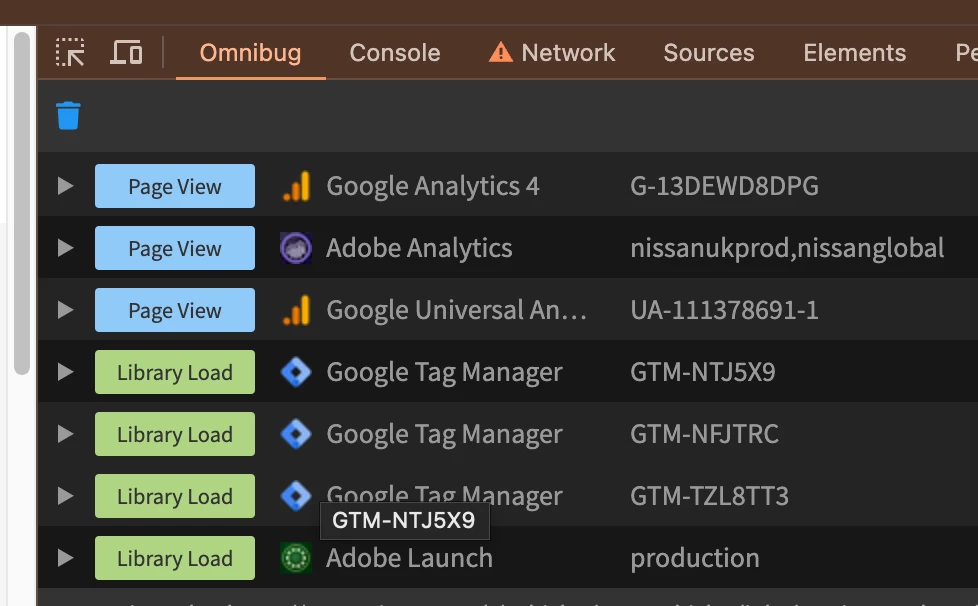Click the Adobe Analytics provider icon
This screenshot has height=606, width=978.
pos(296,248)
